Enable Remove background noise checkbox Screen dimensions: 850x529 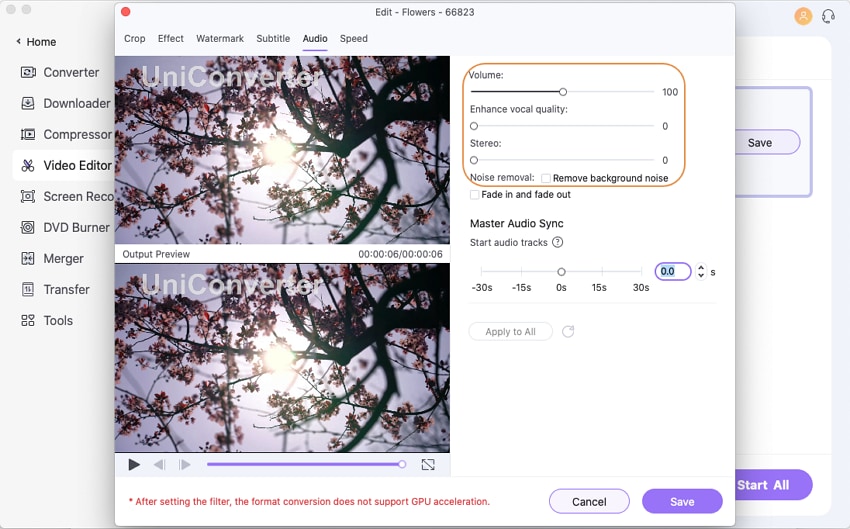click(x=546, y=178)
